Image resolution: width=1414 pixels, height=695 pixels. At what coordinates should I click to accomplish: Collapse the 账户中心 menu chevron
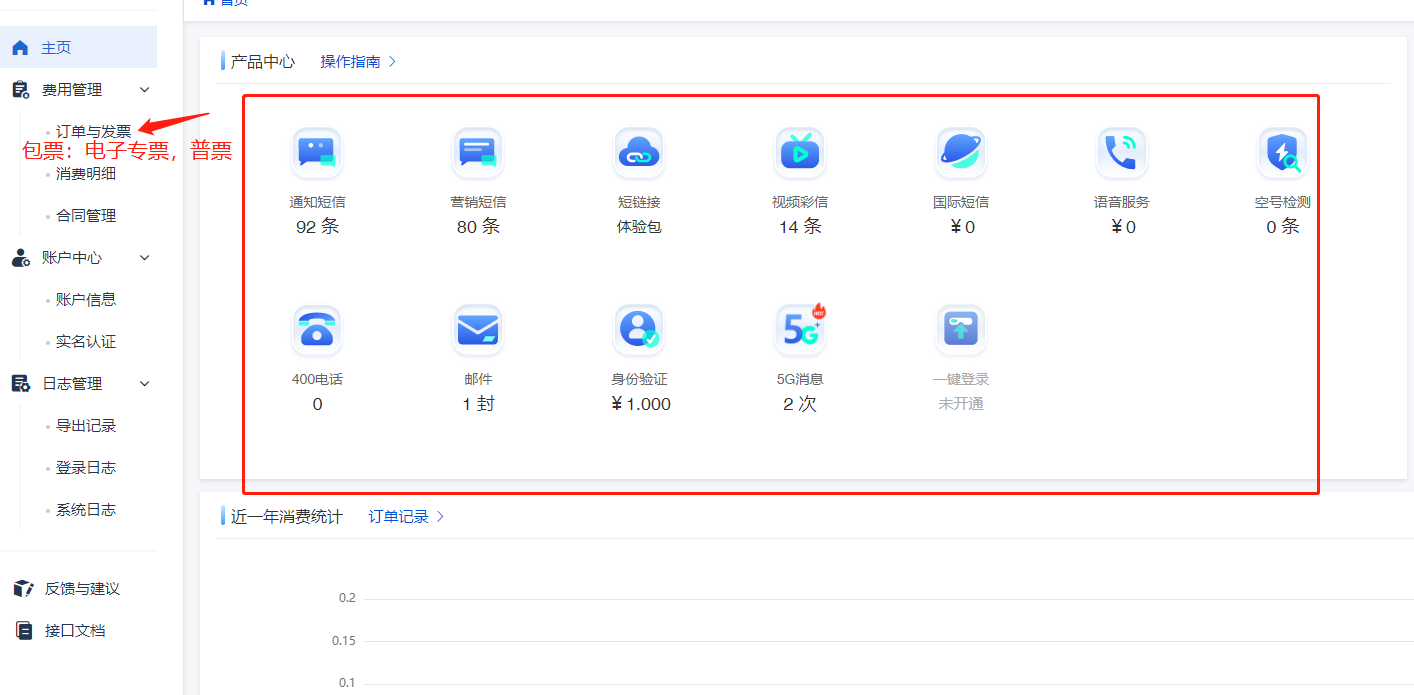click(144, 258)
